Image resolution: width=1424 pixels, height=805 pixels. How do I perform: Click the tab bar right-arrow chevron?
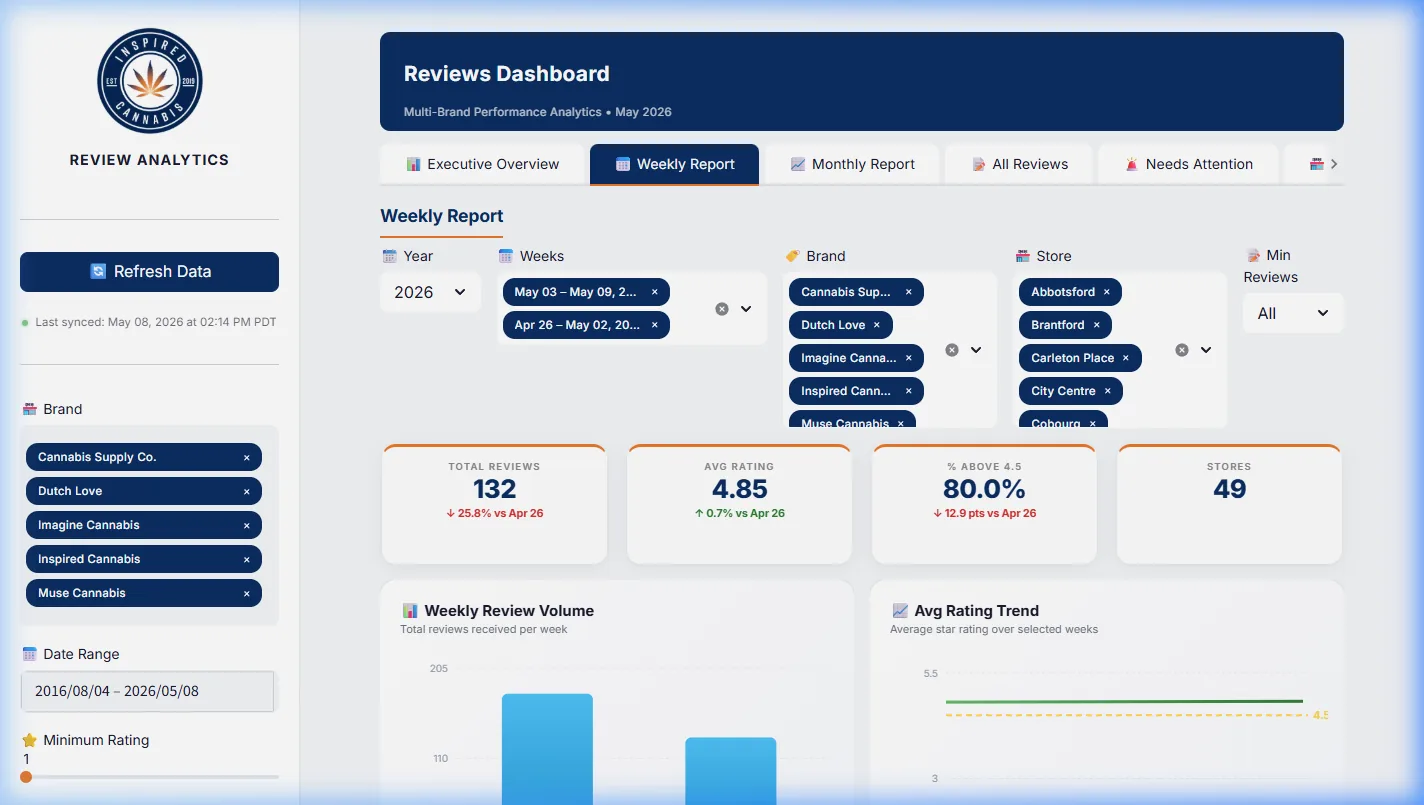1334,164
